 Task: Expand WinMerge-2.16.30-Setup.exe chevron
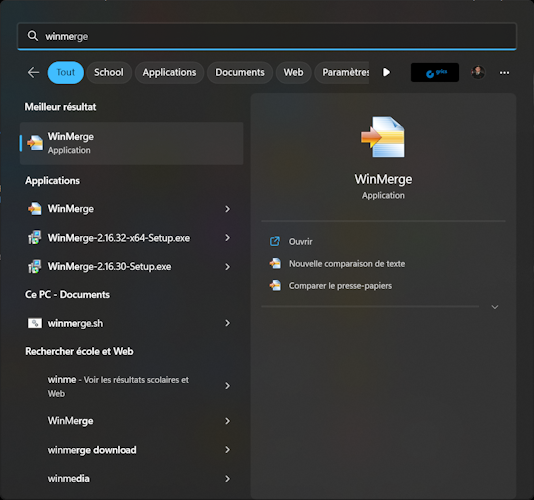[227, 267]
